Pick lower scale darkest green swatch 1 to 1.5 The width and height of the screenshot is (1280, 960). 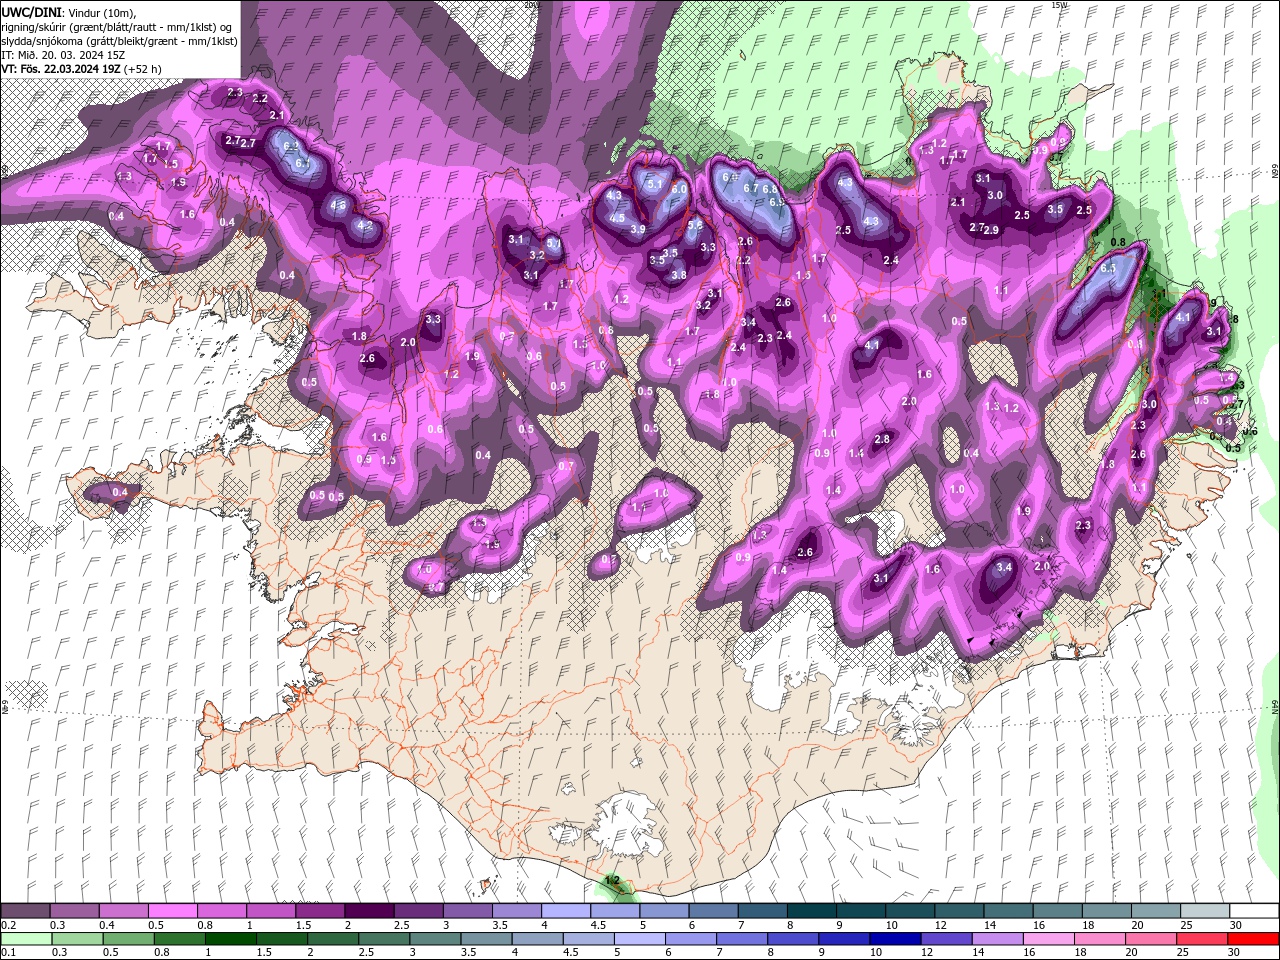tap(230, 938)
